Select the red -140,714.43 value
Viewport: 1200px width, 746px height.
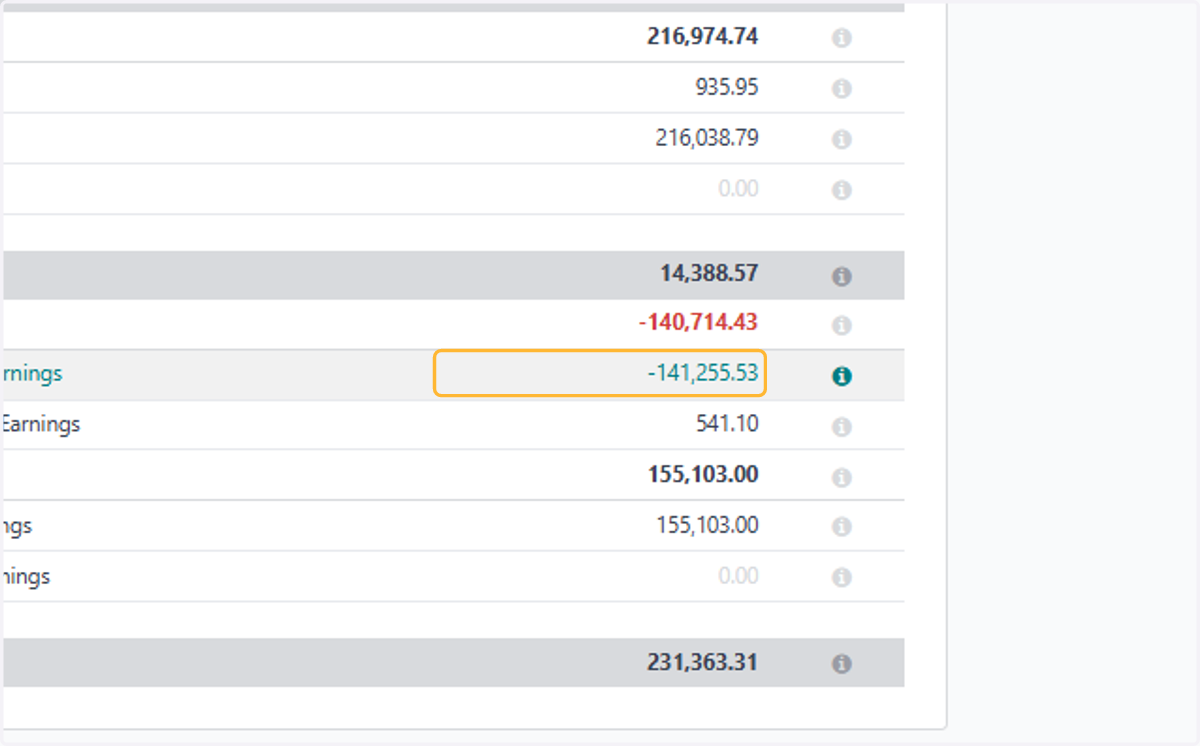[698, 322]
